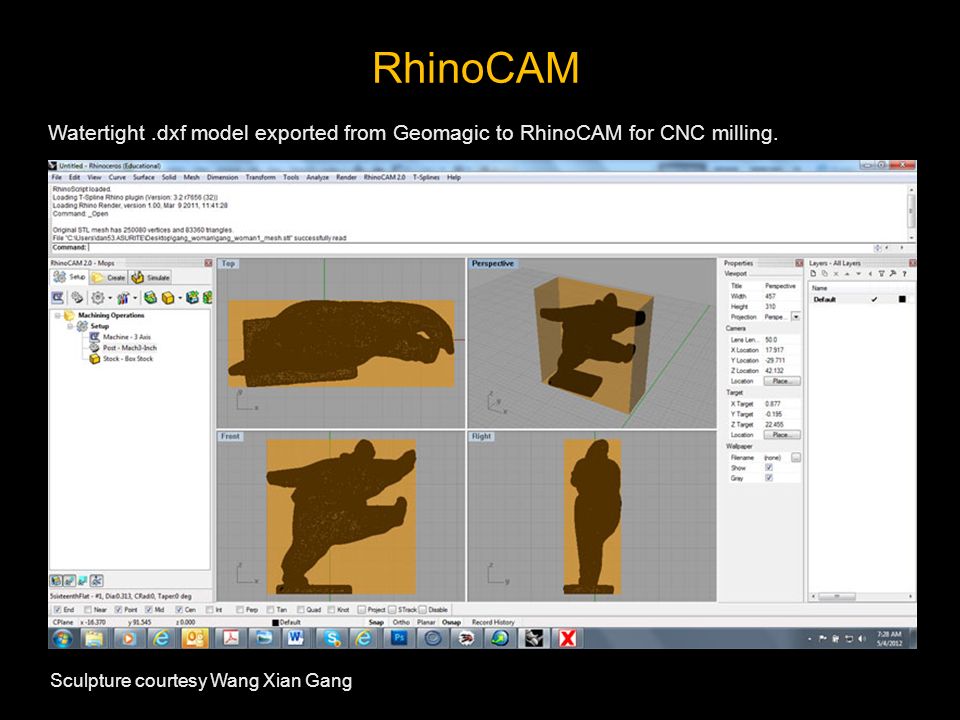
Task: Click the first icon below the machining operations tree
Action: 56,580
